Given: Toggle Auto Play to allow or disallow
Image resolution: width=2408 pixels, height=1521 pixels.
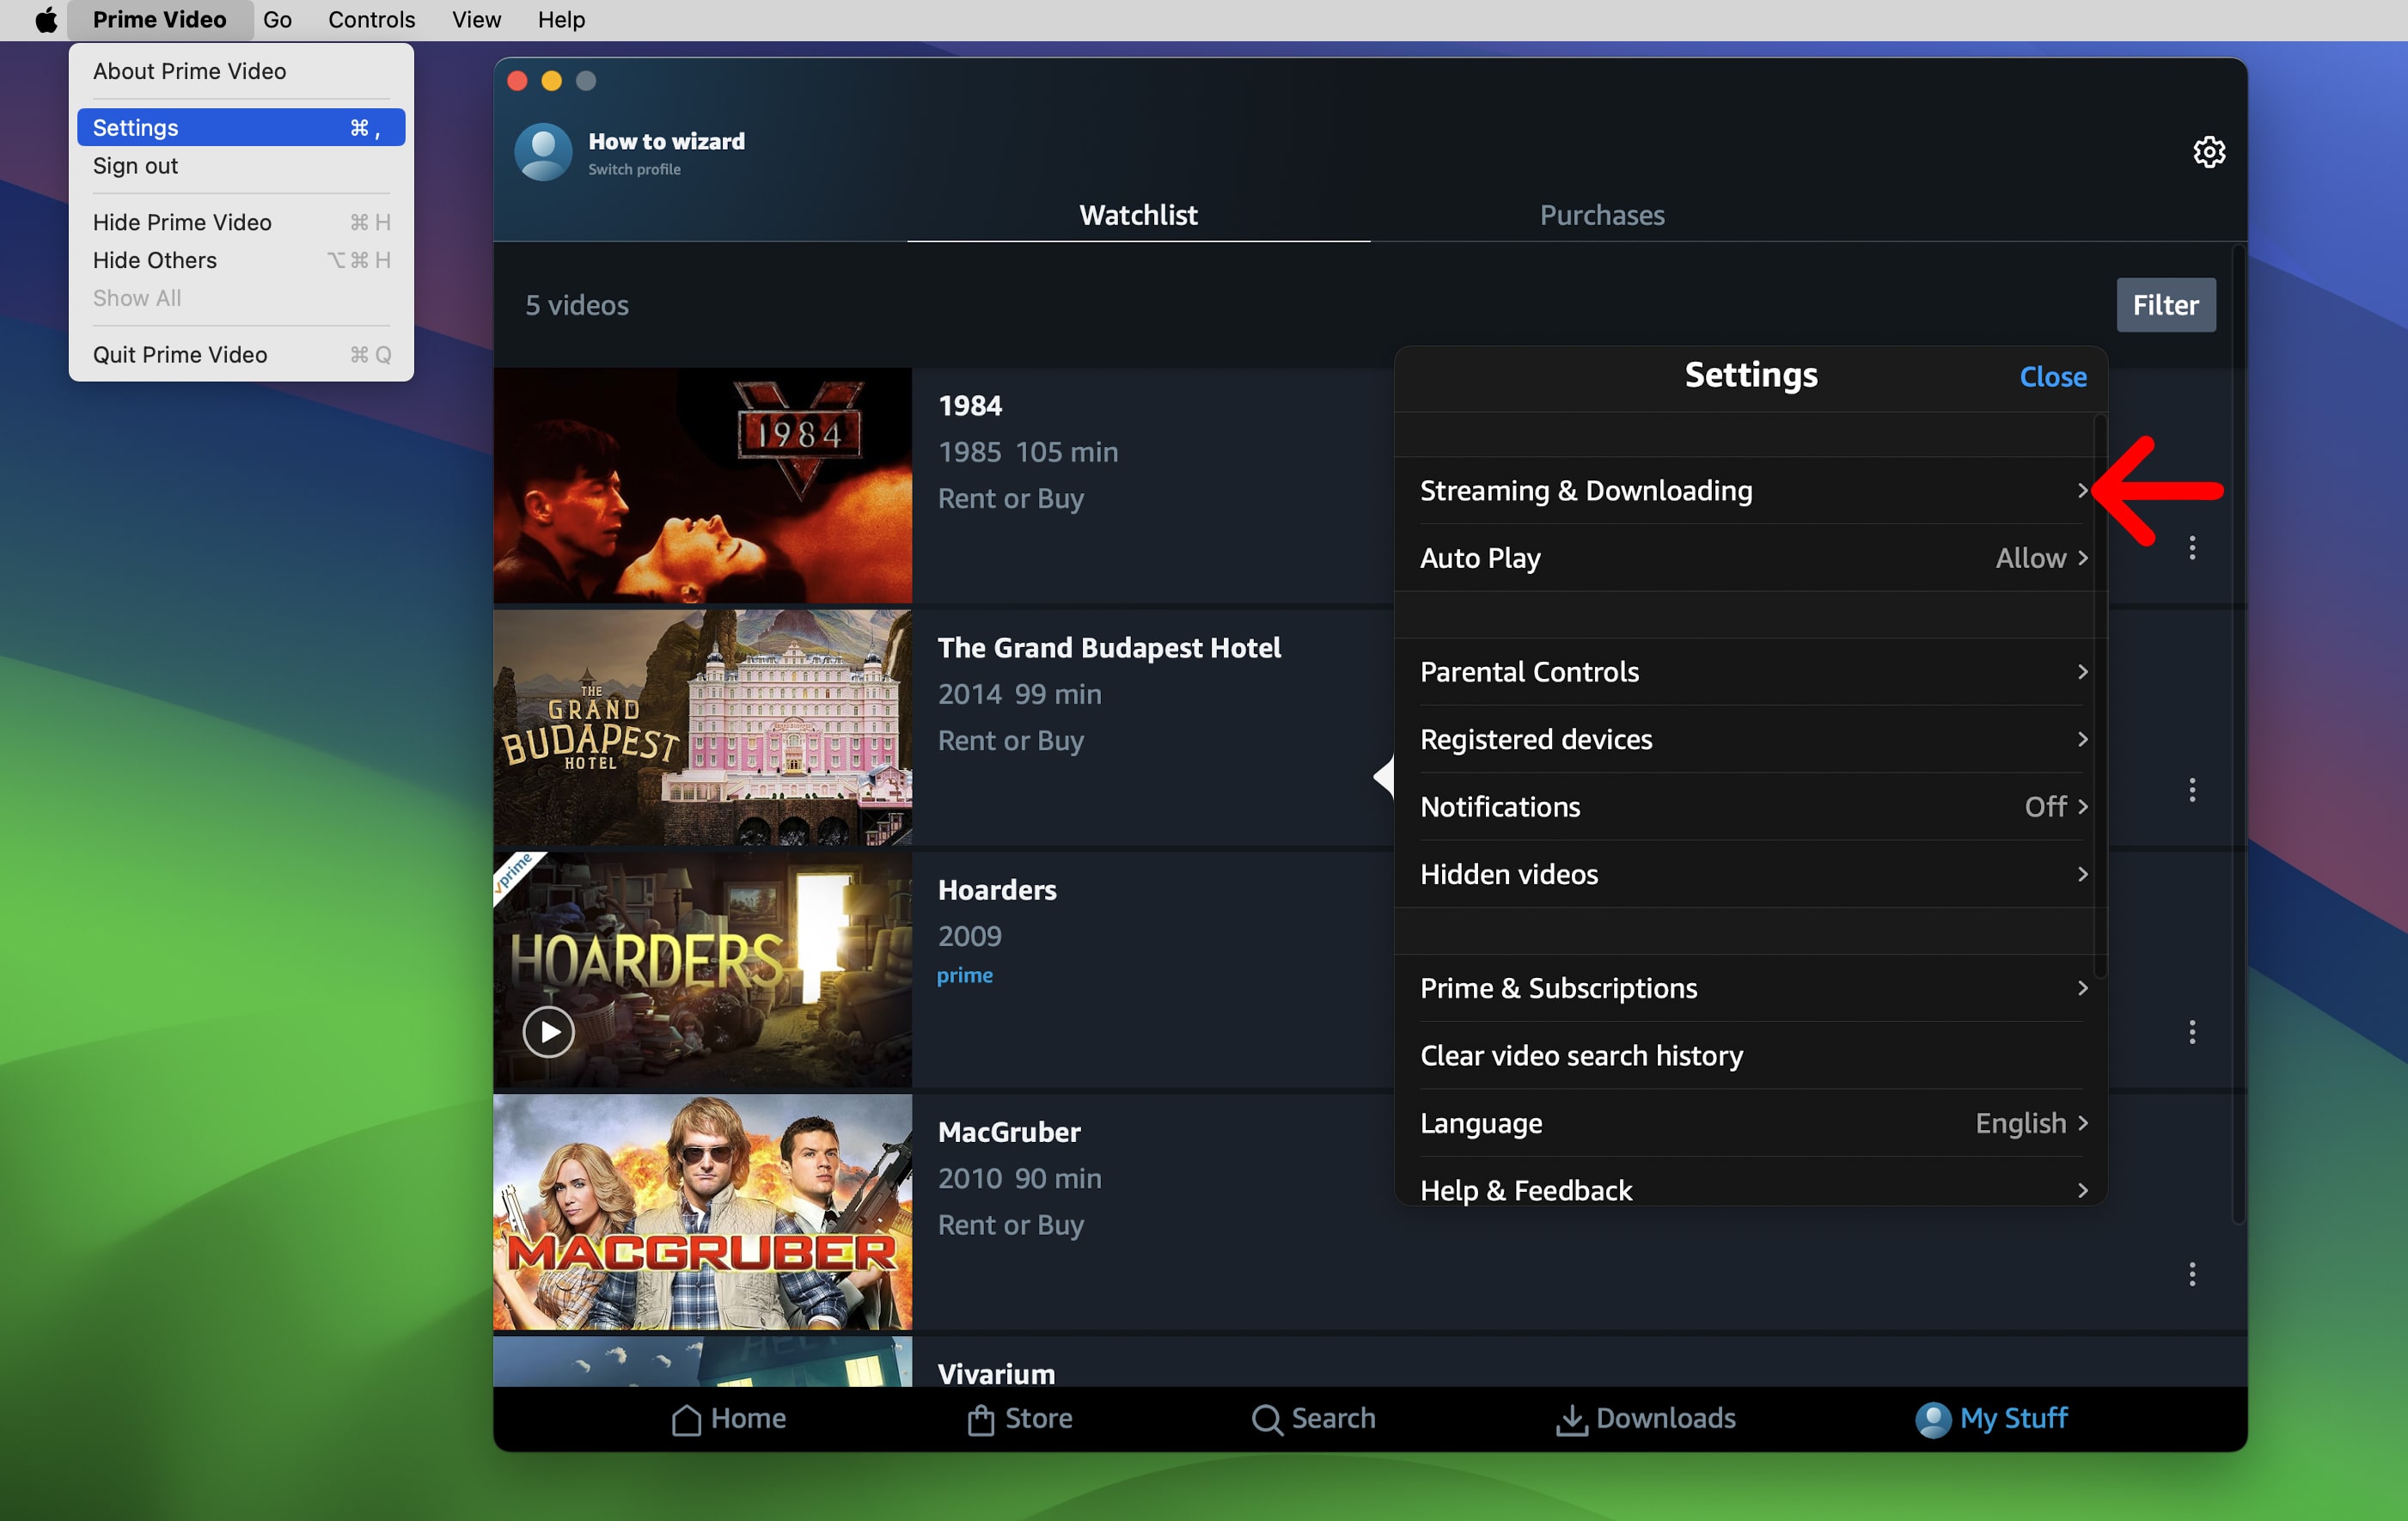Looking at the screenshot, I should coord(1751,557).
